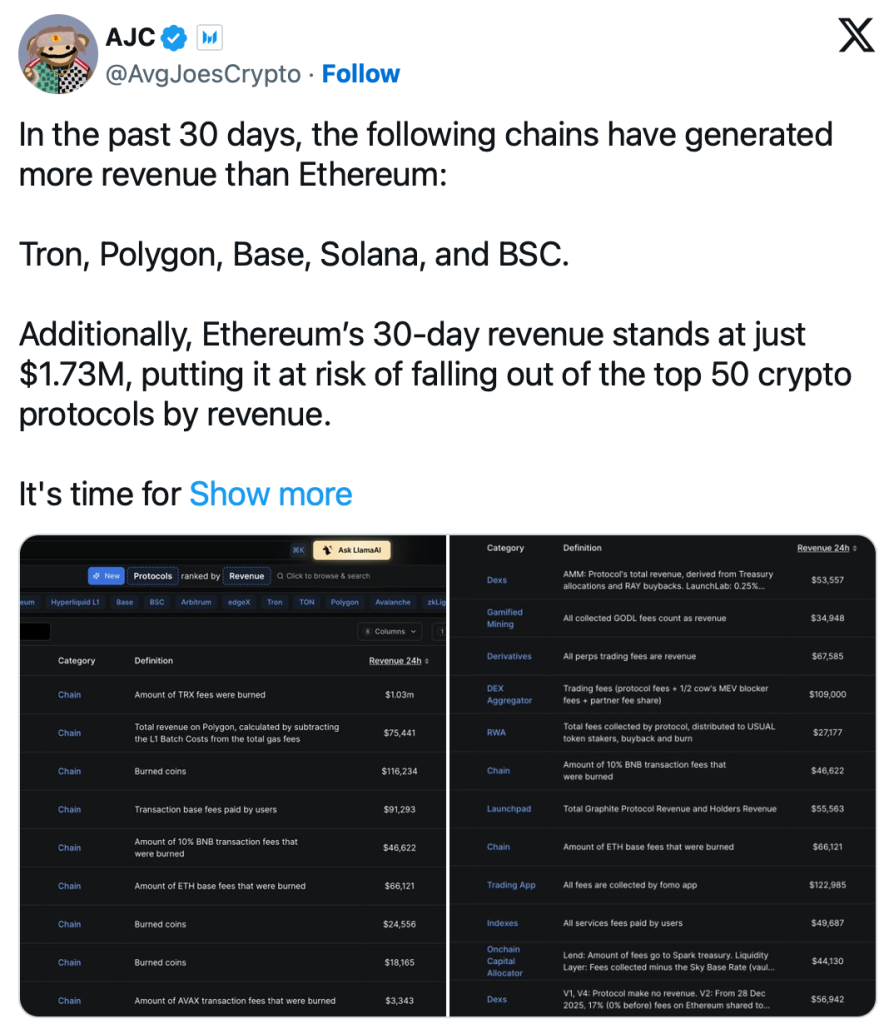Open the Columns dropdown

pos(390,631)
